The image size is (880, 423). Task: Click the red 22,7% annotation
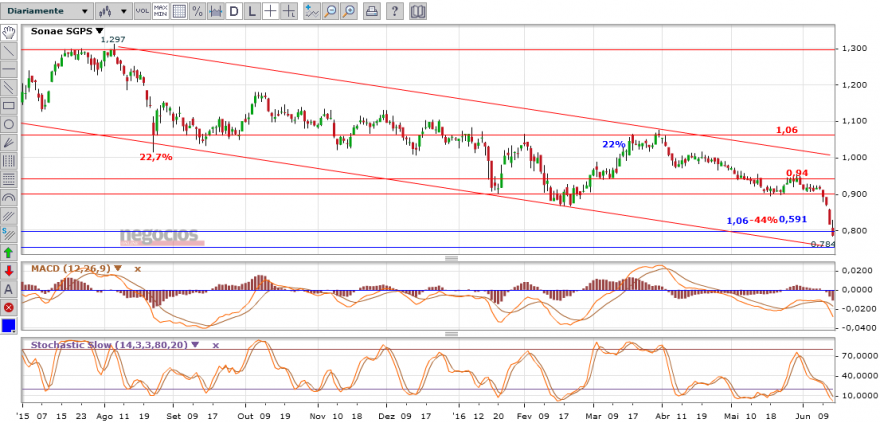[x=156, y=157]
